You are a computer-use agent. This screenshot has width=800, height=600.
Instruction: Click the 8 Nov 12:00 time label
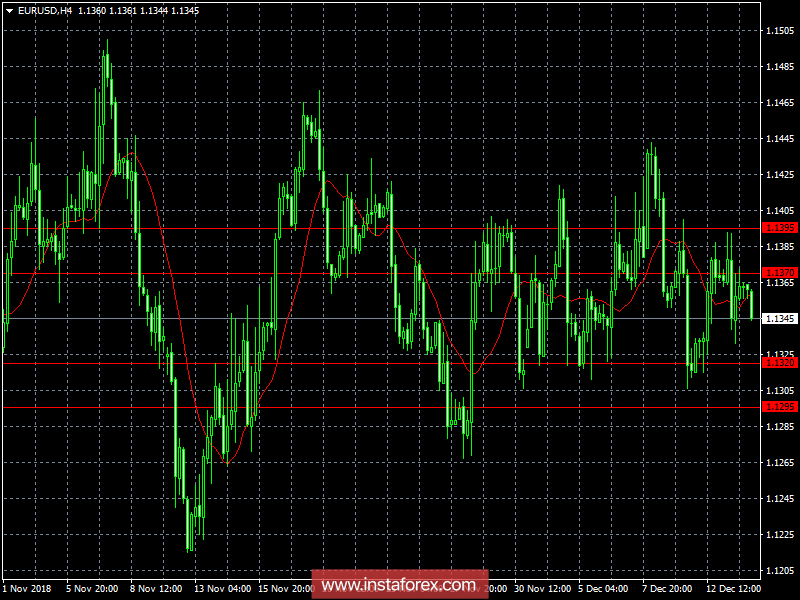pyautogui.click(x=156, y=589)
